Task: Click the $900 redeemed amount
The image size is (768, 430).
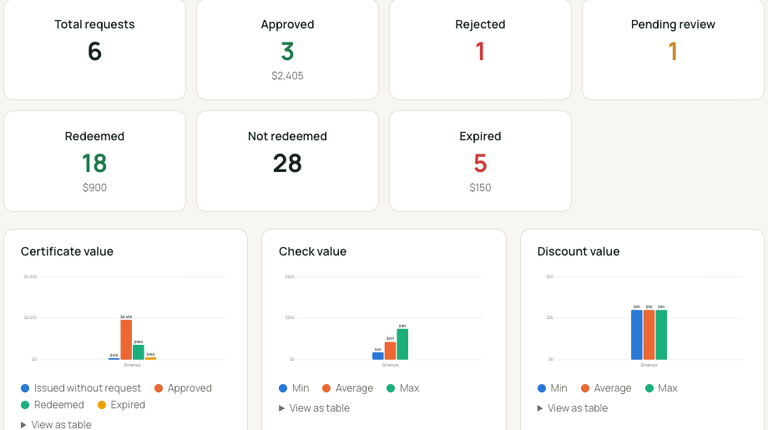Action: pos(95,187)
